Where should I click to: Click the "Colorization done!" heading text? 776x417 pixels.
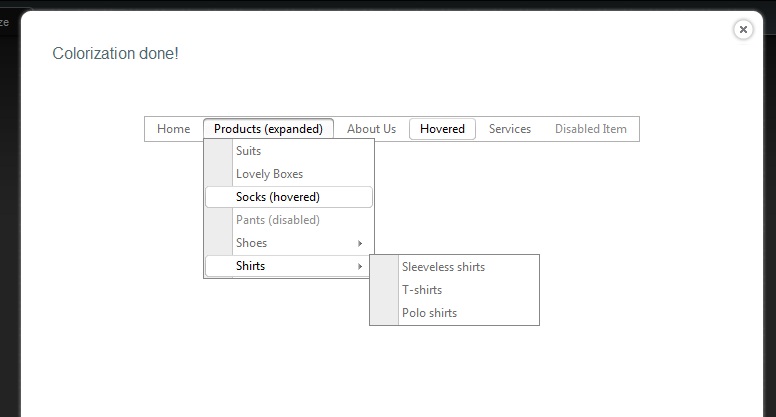tap(115, 53)
